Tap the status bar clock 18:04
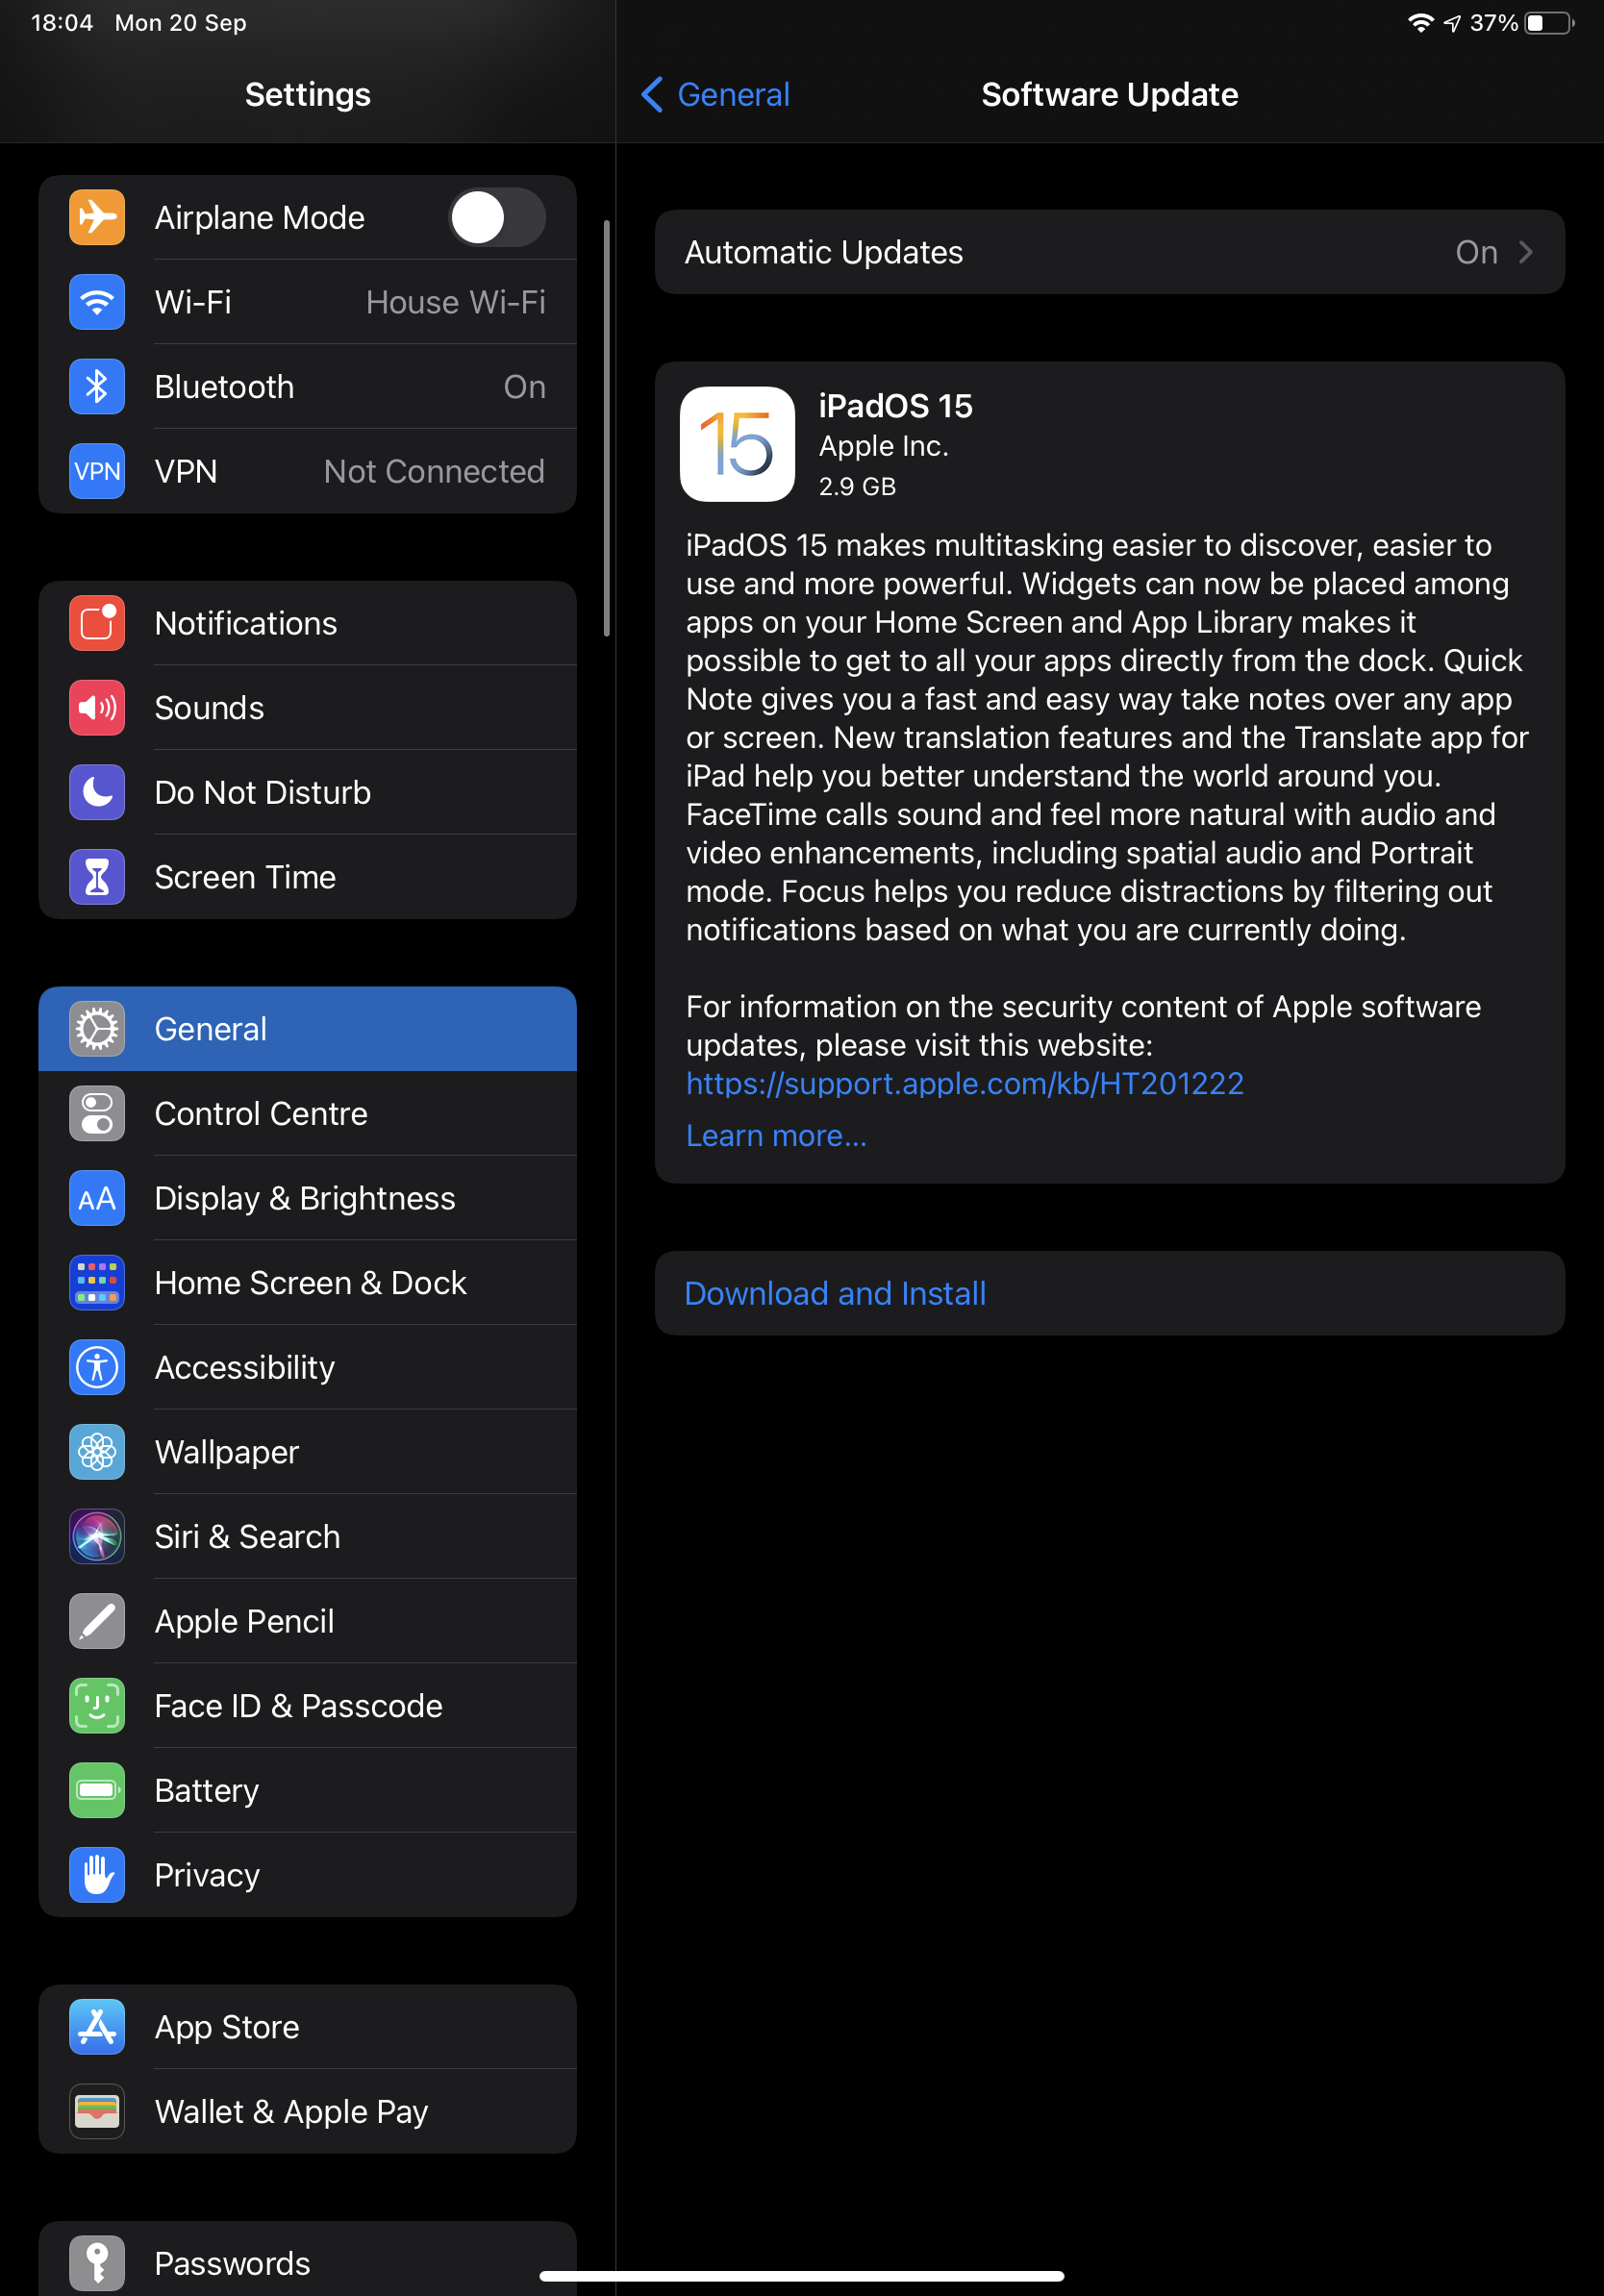The height and width of the screenshot is (2296, 1604). click(x=62, y=23)
